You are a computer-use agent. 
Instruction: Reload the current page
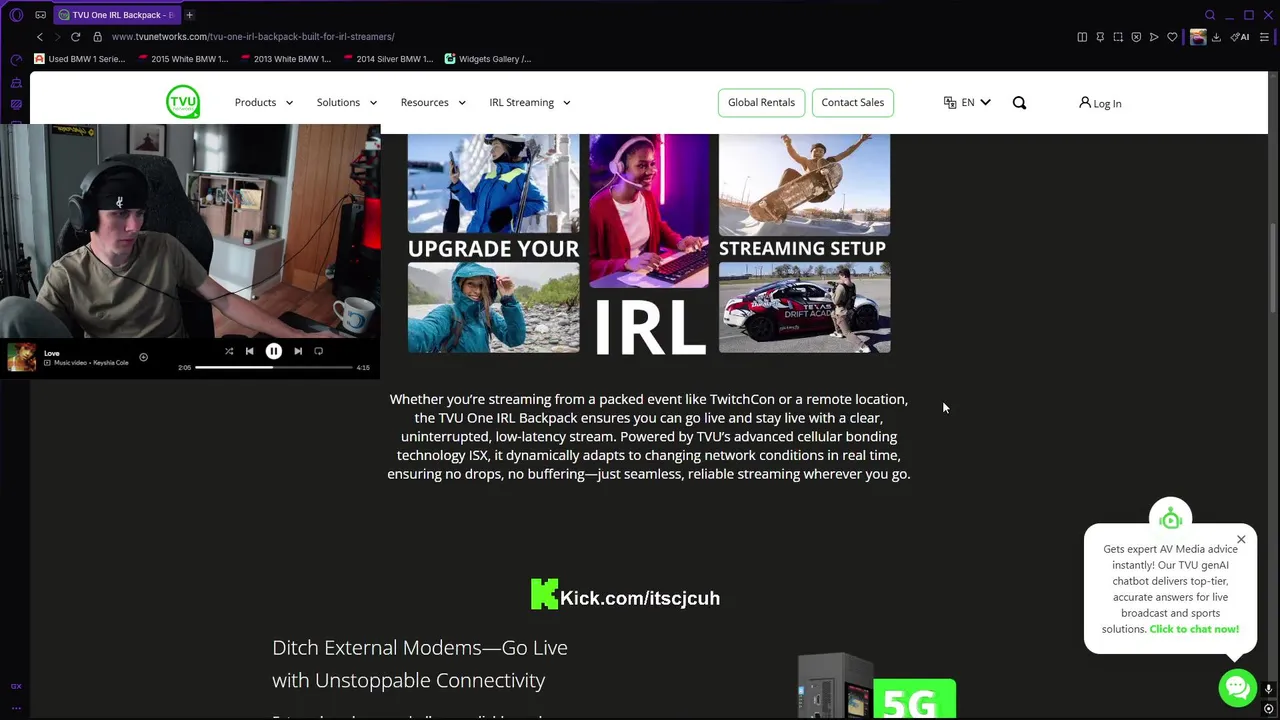point(75,37)
